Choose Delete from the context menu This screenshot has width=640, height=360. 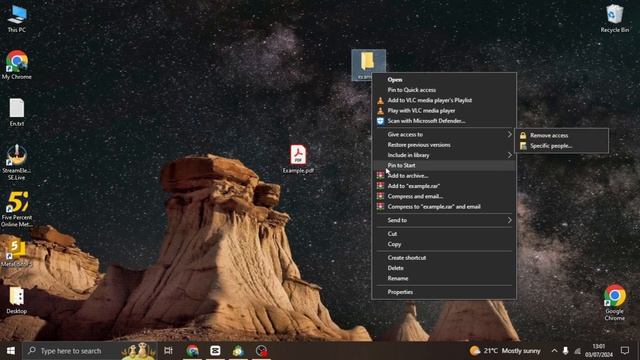444,268
